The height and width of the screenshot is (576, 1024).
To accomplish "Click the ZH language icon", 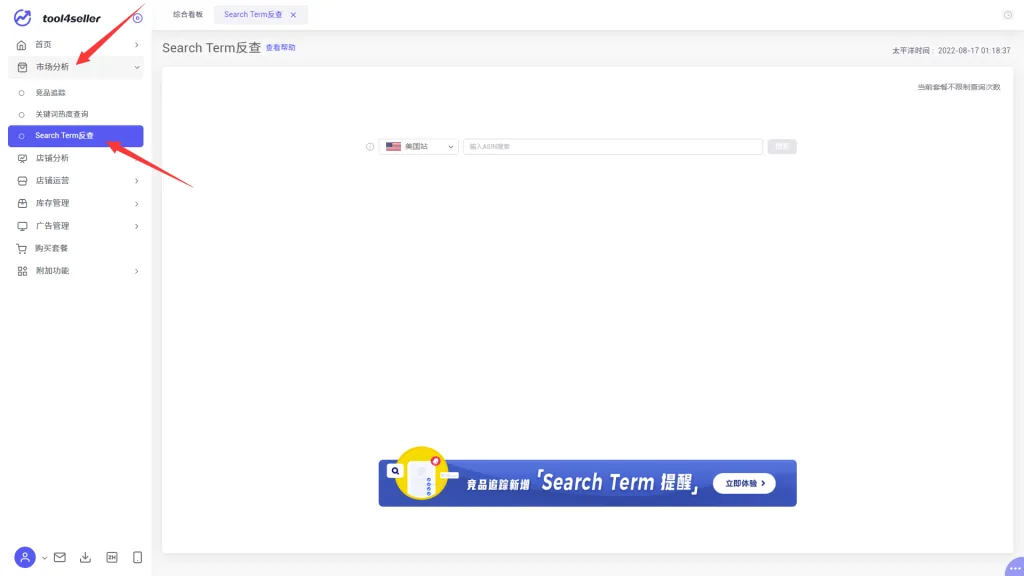I will pyautogui.click(x=112, y=558).
